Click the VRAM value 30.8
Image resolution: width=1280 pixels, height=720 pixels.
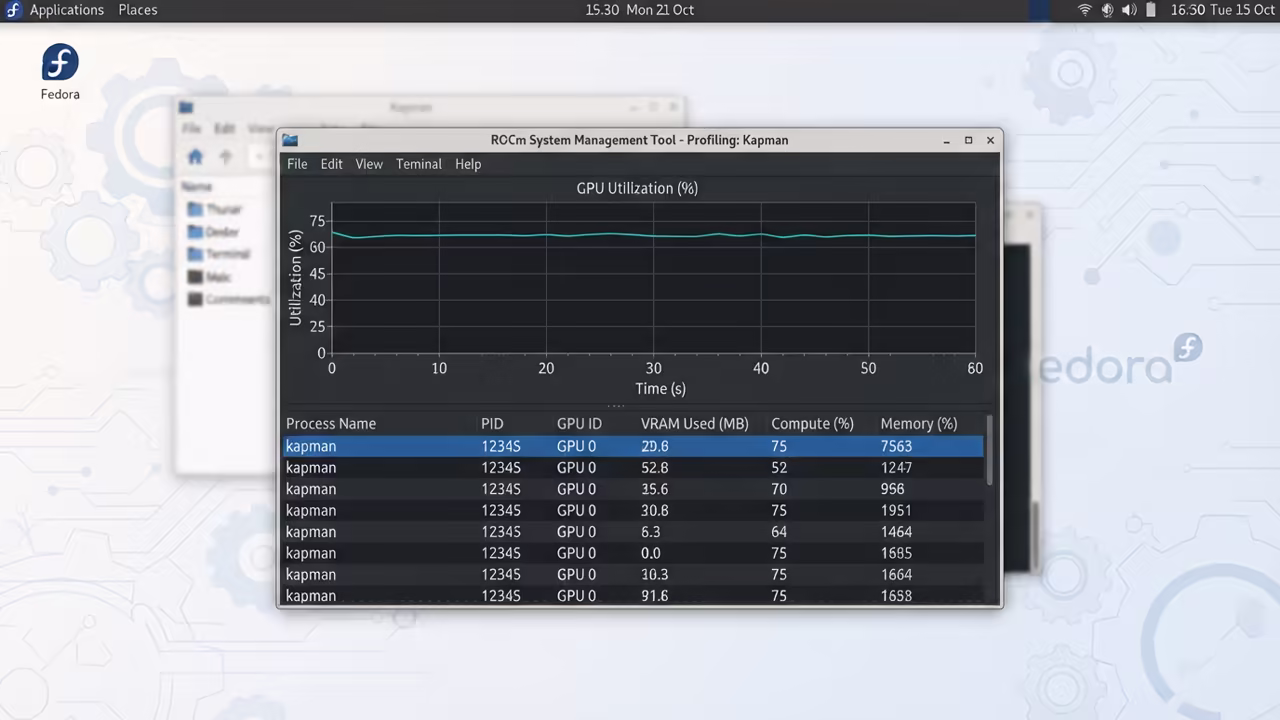pos(655,511)
